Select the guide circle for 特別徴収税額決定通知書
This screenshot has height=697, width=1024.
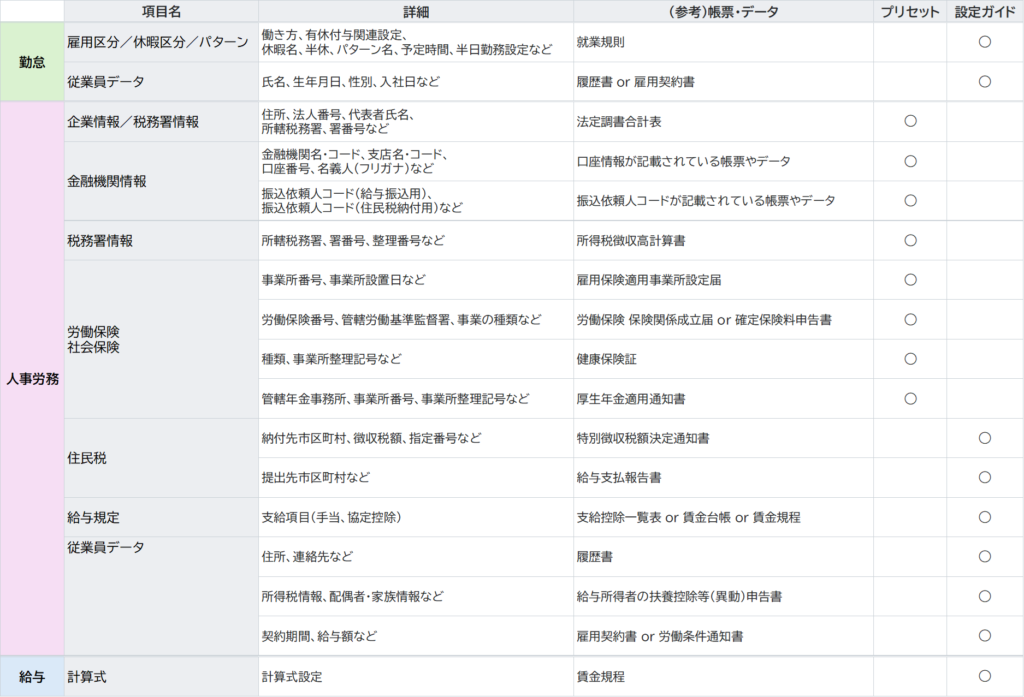tap(984, 438)
